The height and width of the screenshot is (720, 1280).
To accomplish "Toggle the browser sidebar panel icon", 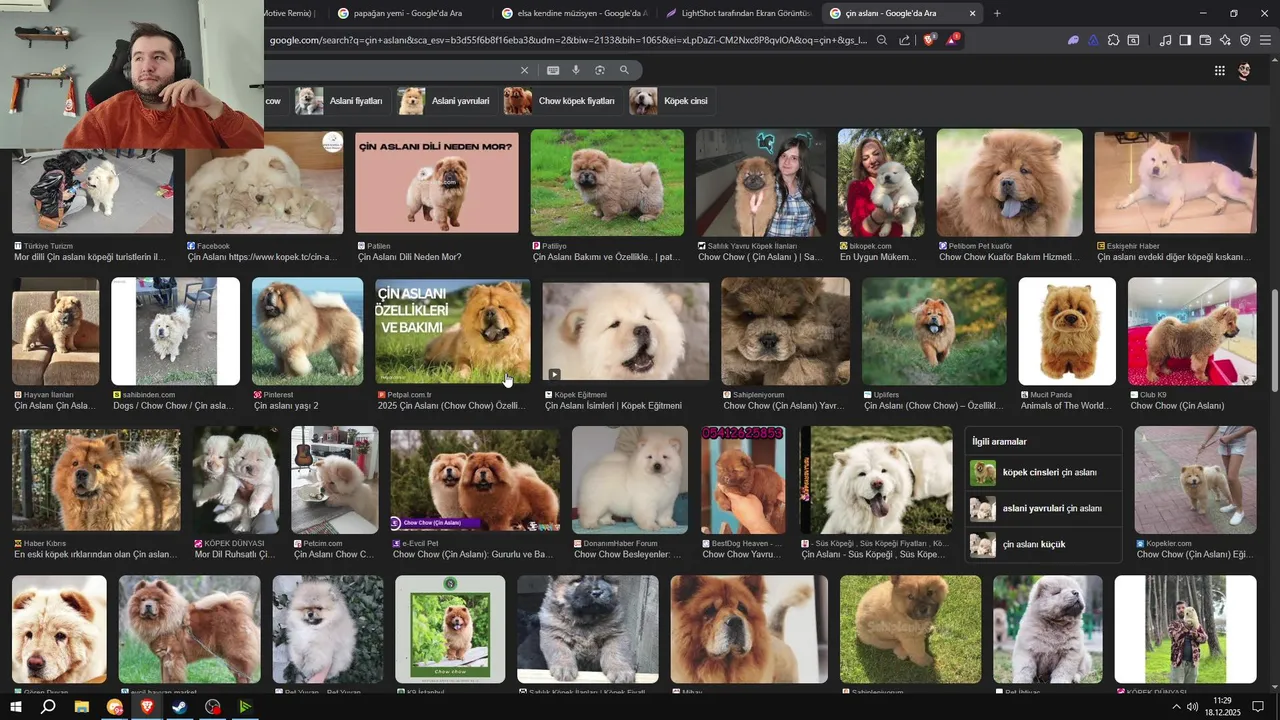I will tap(1185, 40).
